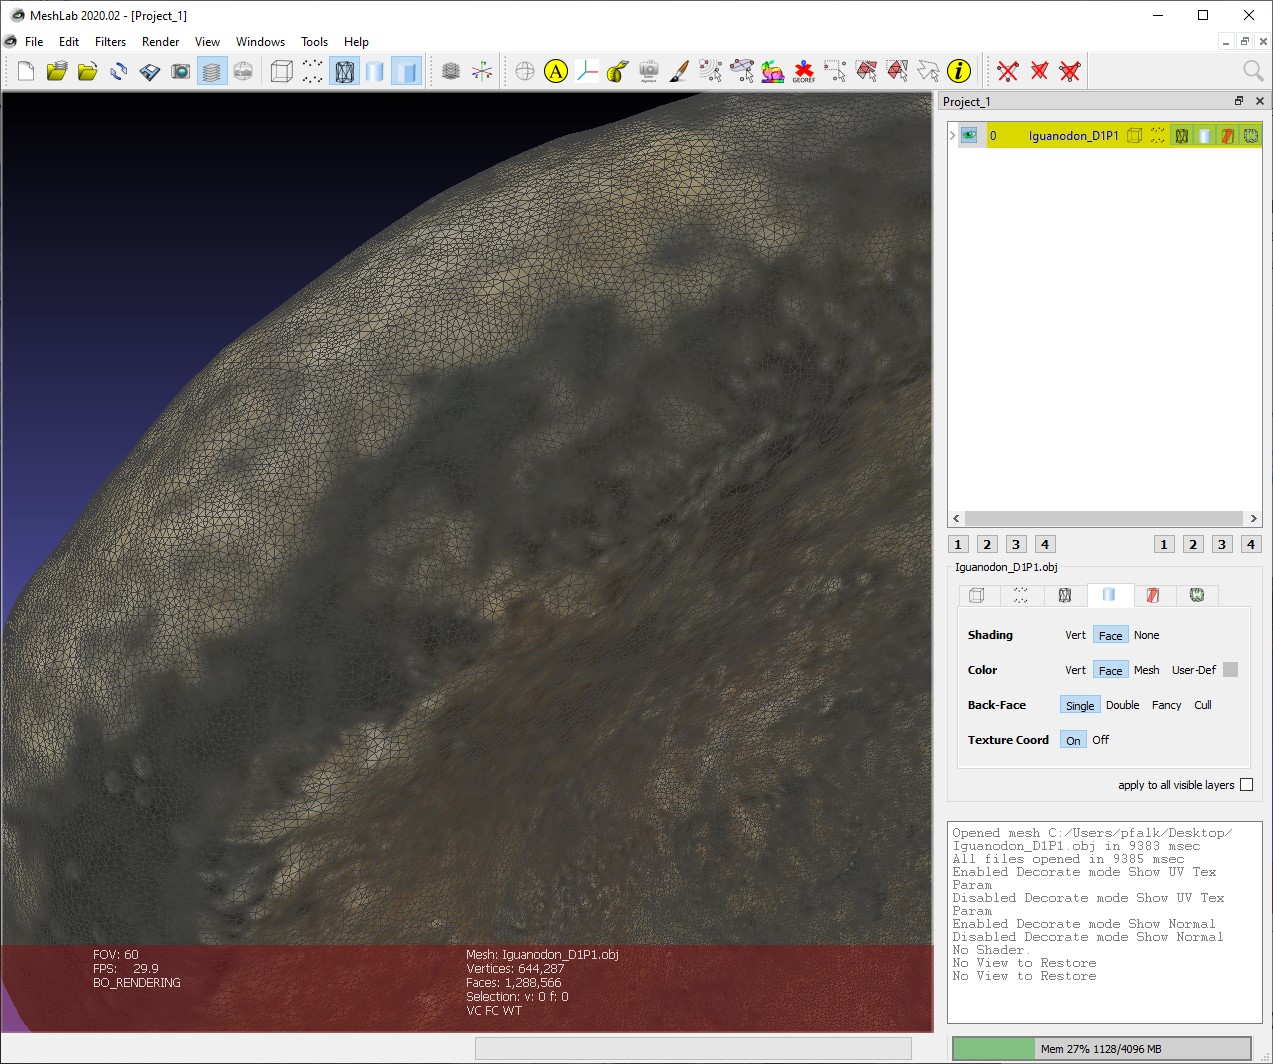Reload the current mesh with the arrows icon

119,71
